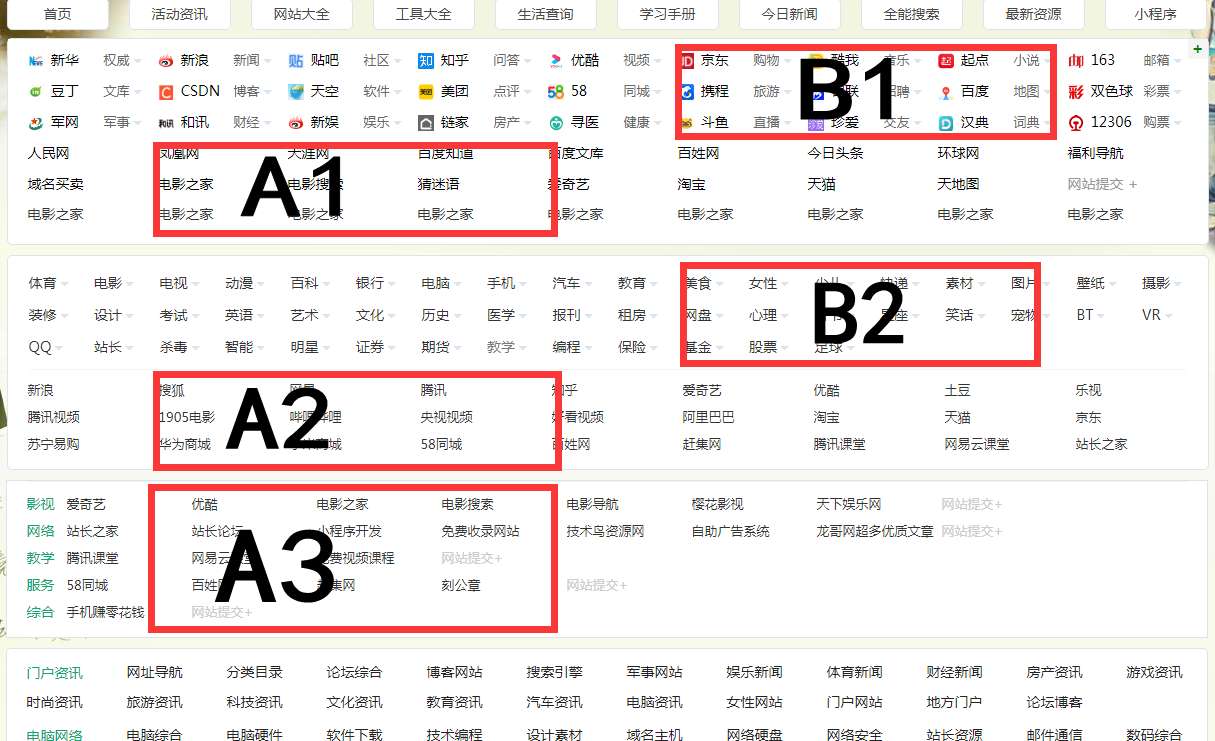Expand the 问答 dropdown
Screen dimensions: 1215x741
[x=511, y=61]
